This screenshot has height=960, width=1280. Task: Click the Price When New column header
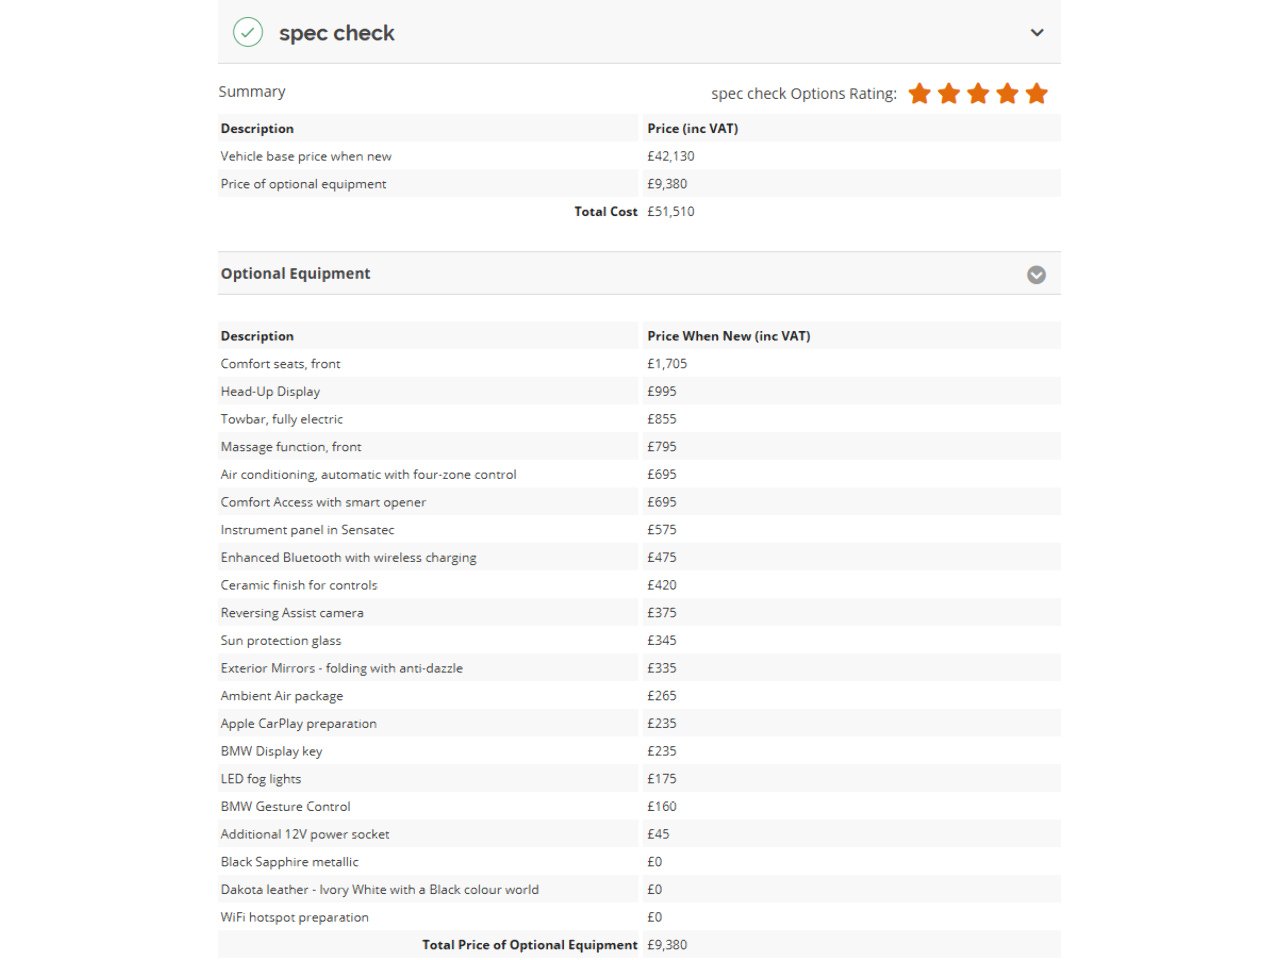click(729, 336)
